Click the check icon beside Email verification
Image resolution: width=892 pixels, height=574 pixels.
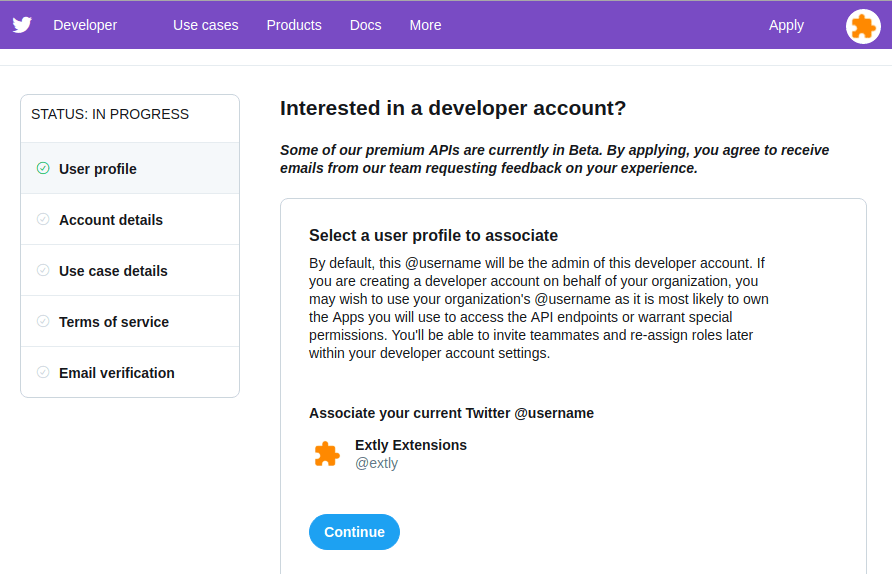[43, 372]
